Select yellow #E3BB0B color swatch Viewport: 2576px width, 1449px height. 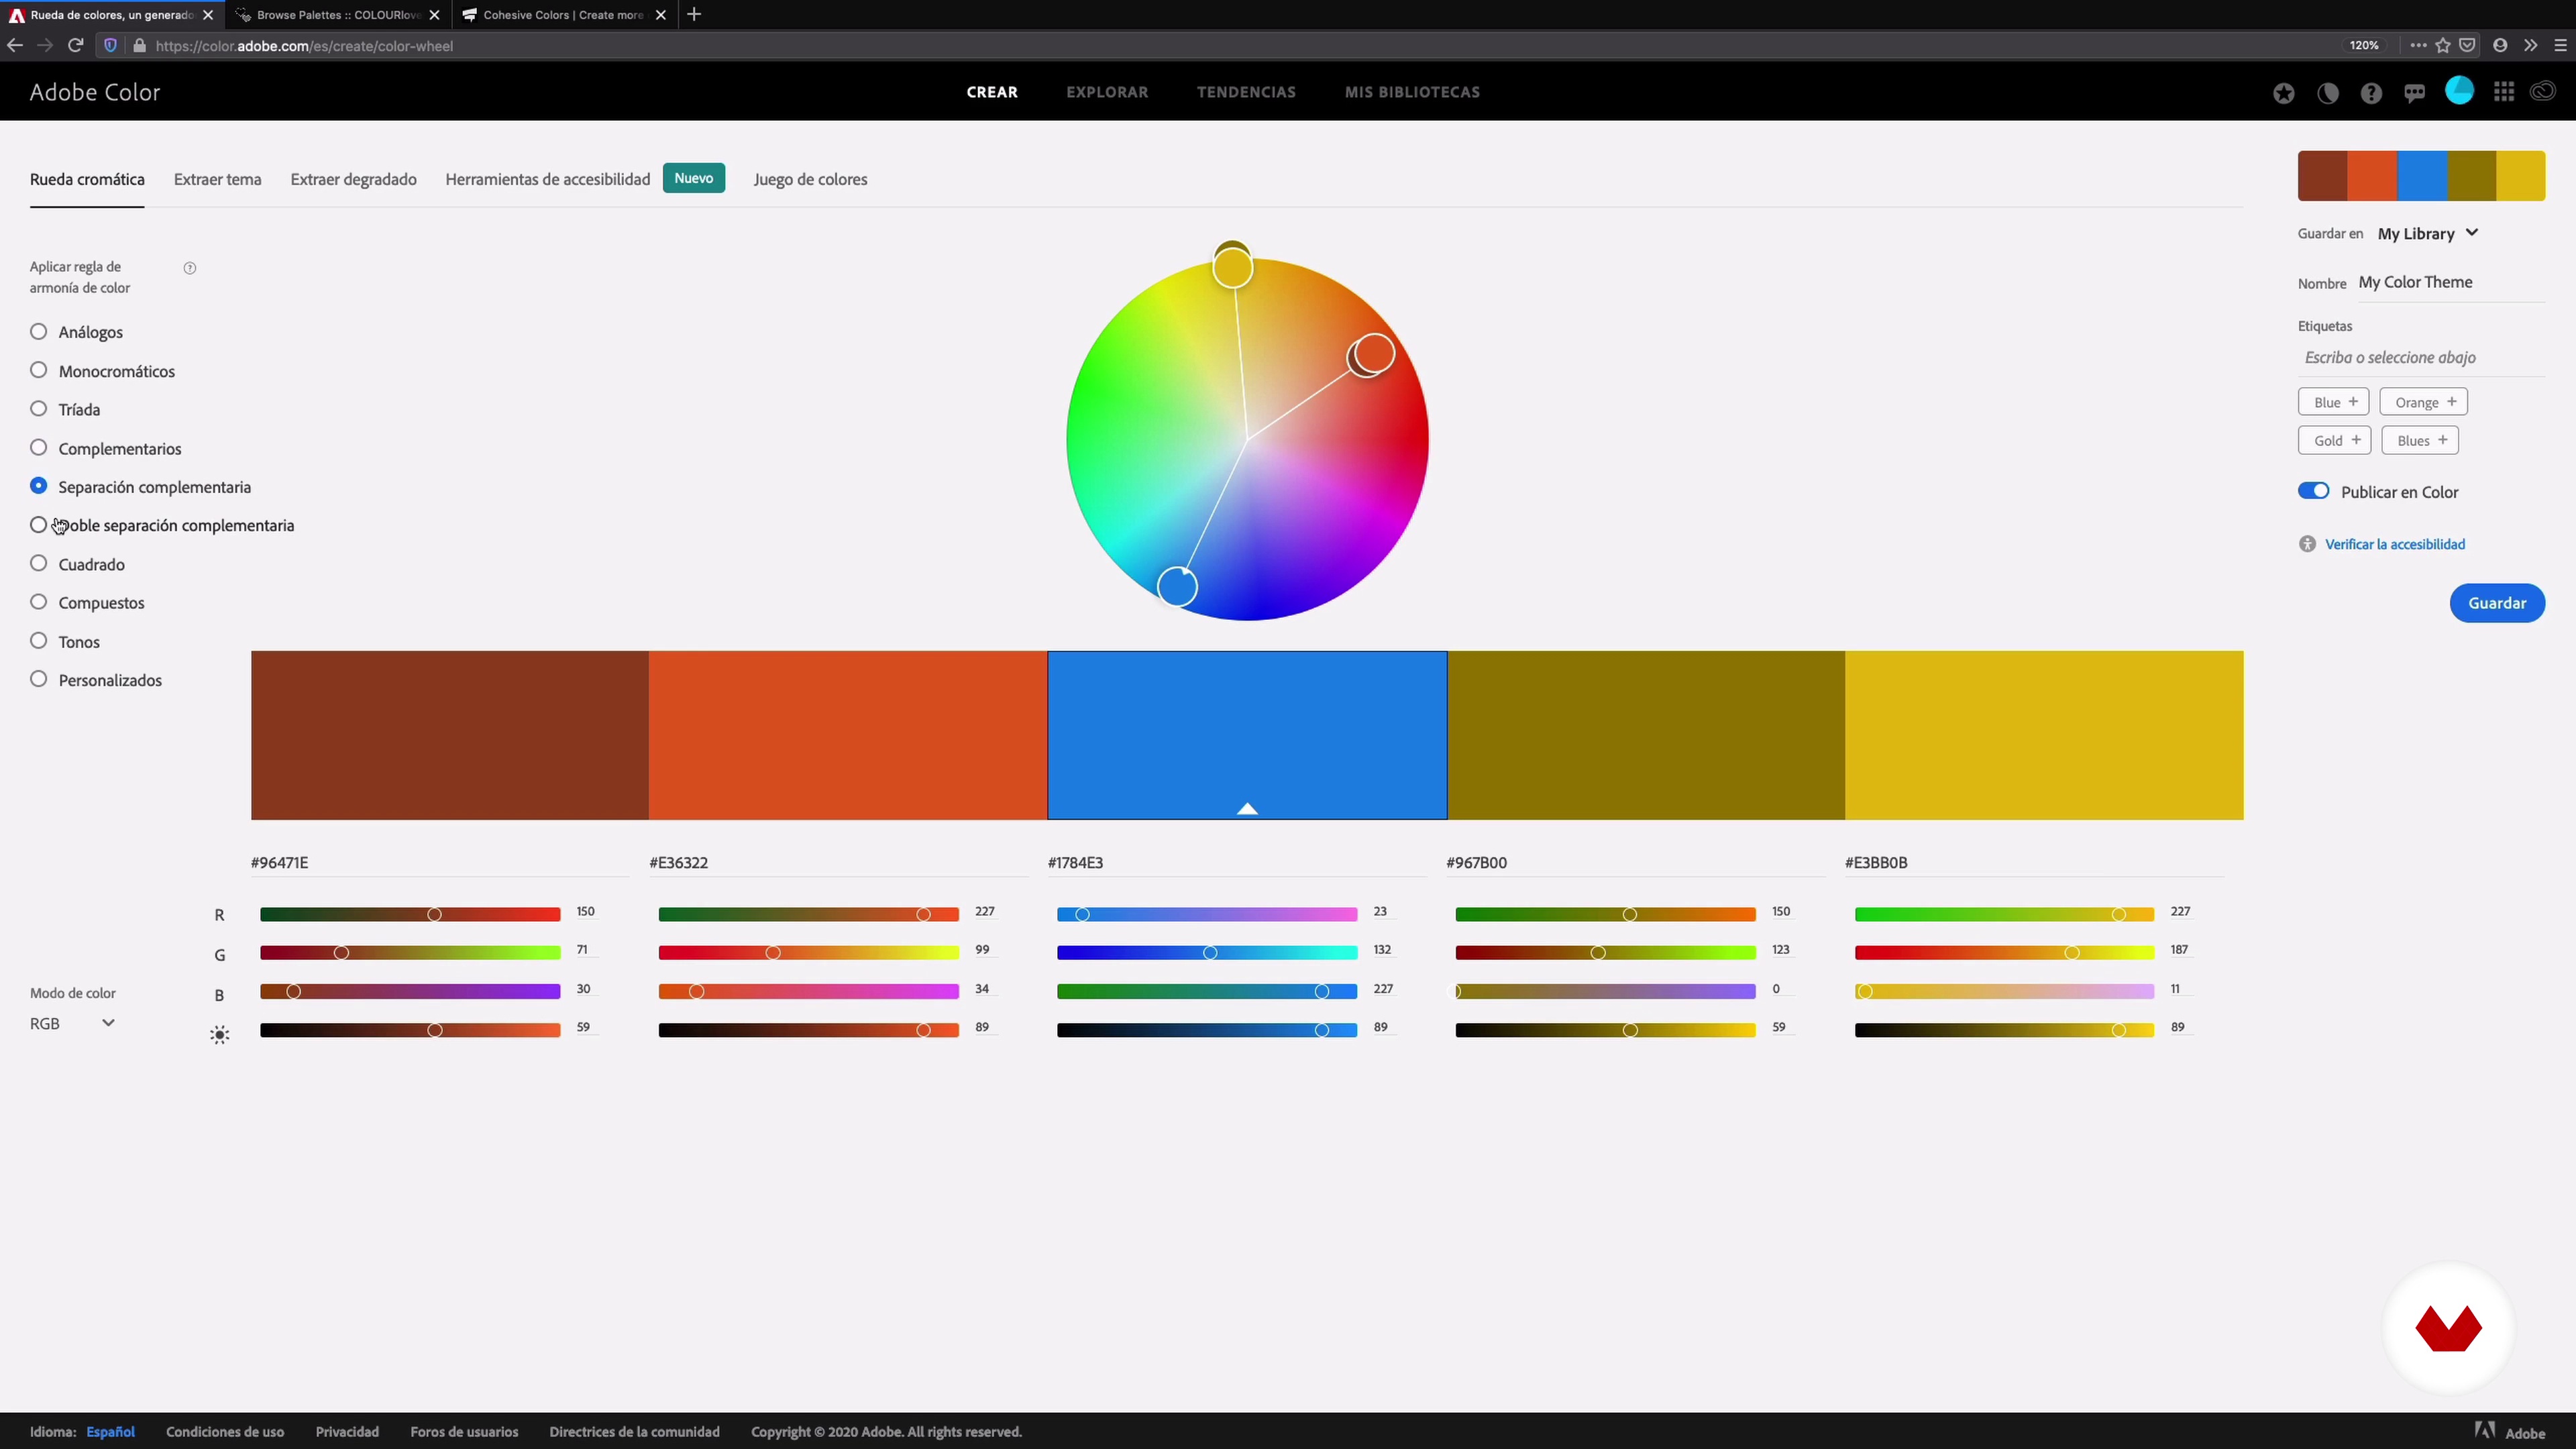2044,735
